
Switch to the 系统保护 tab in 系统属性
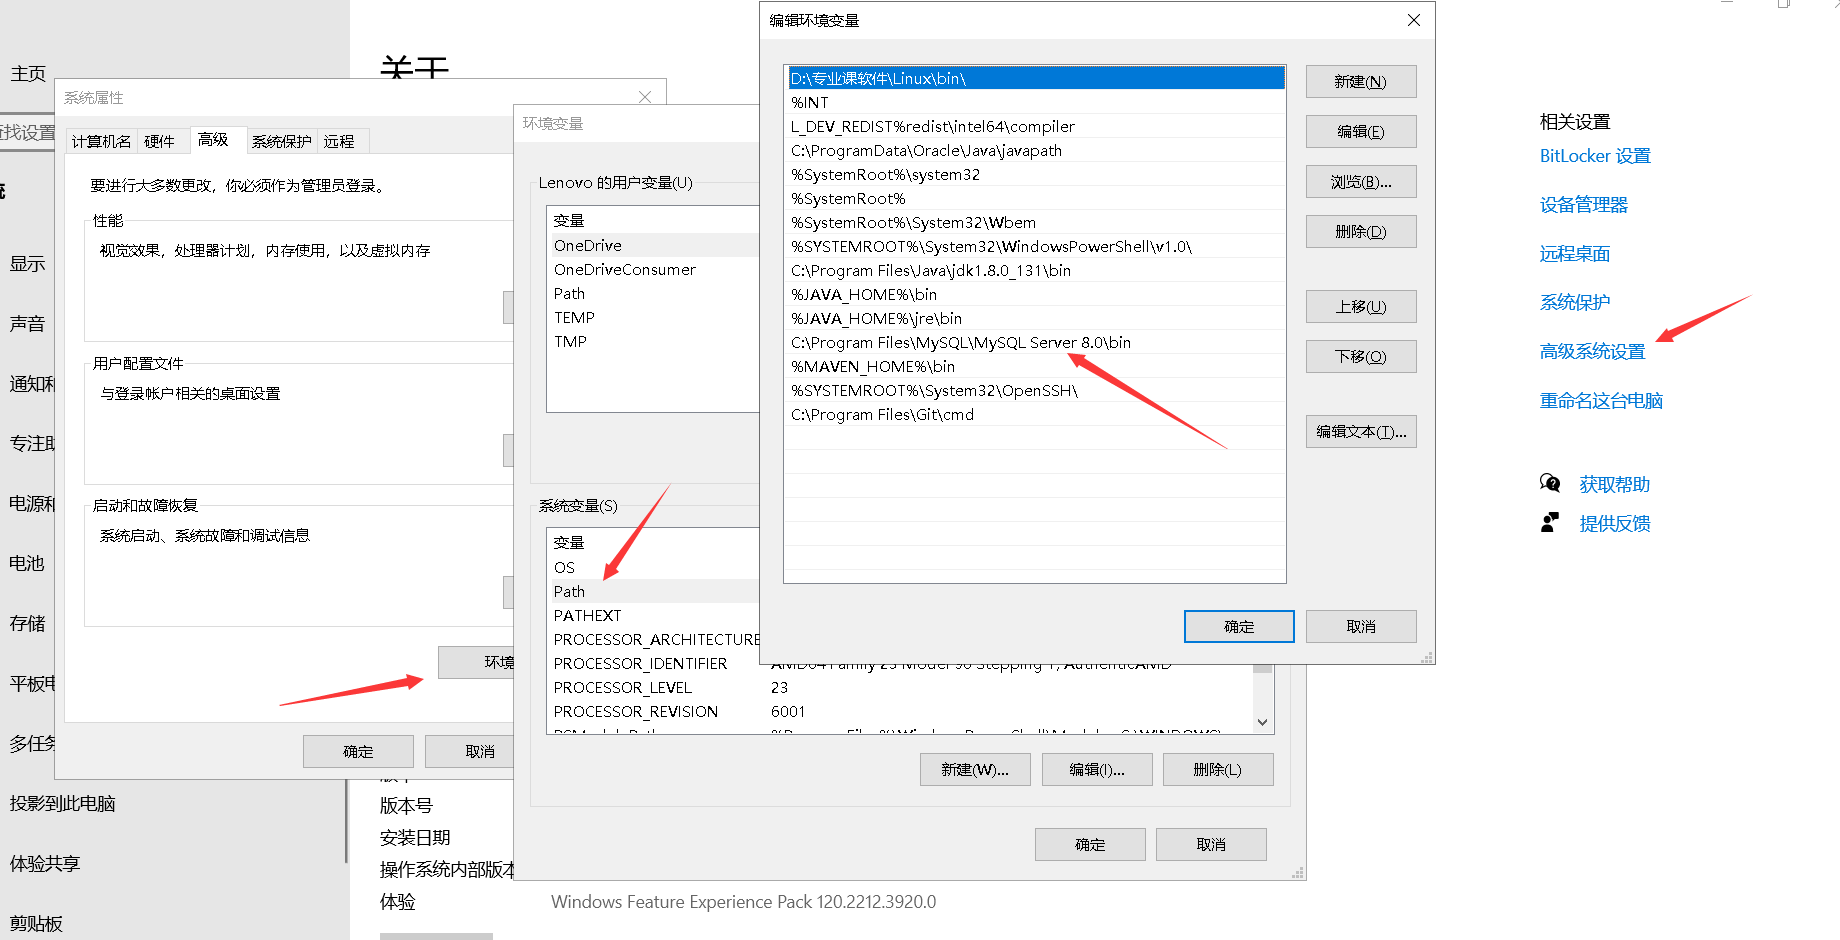pos(281,141)
